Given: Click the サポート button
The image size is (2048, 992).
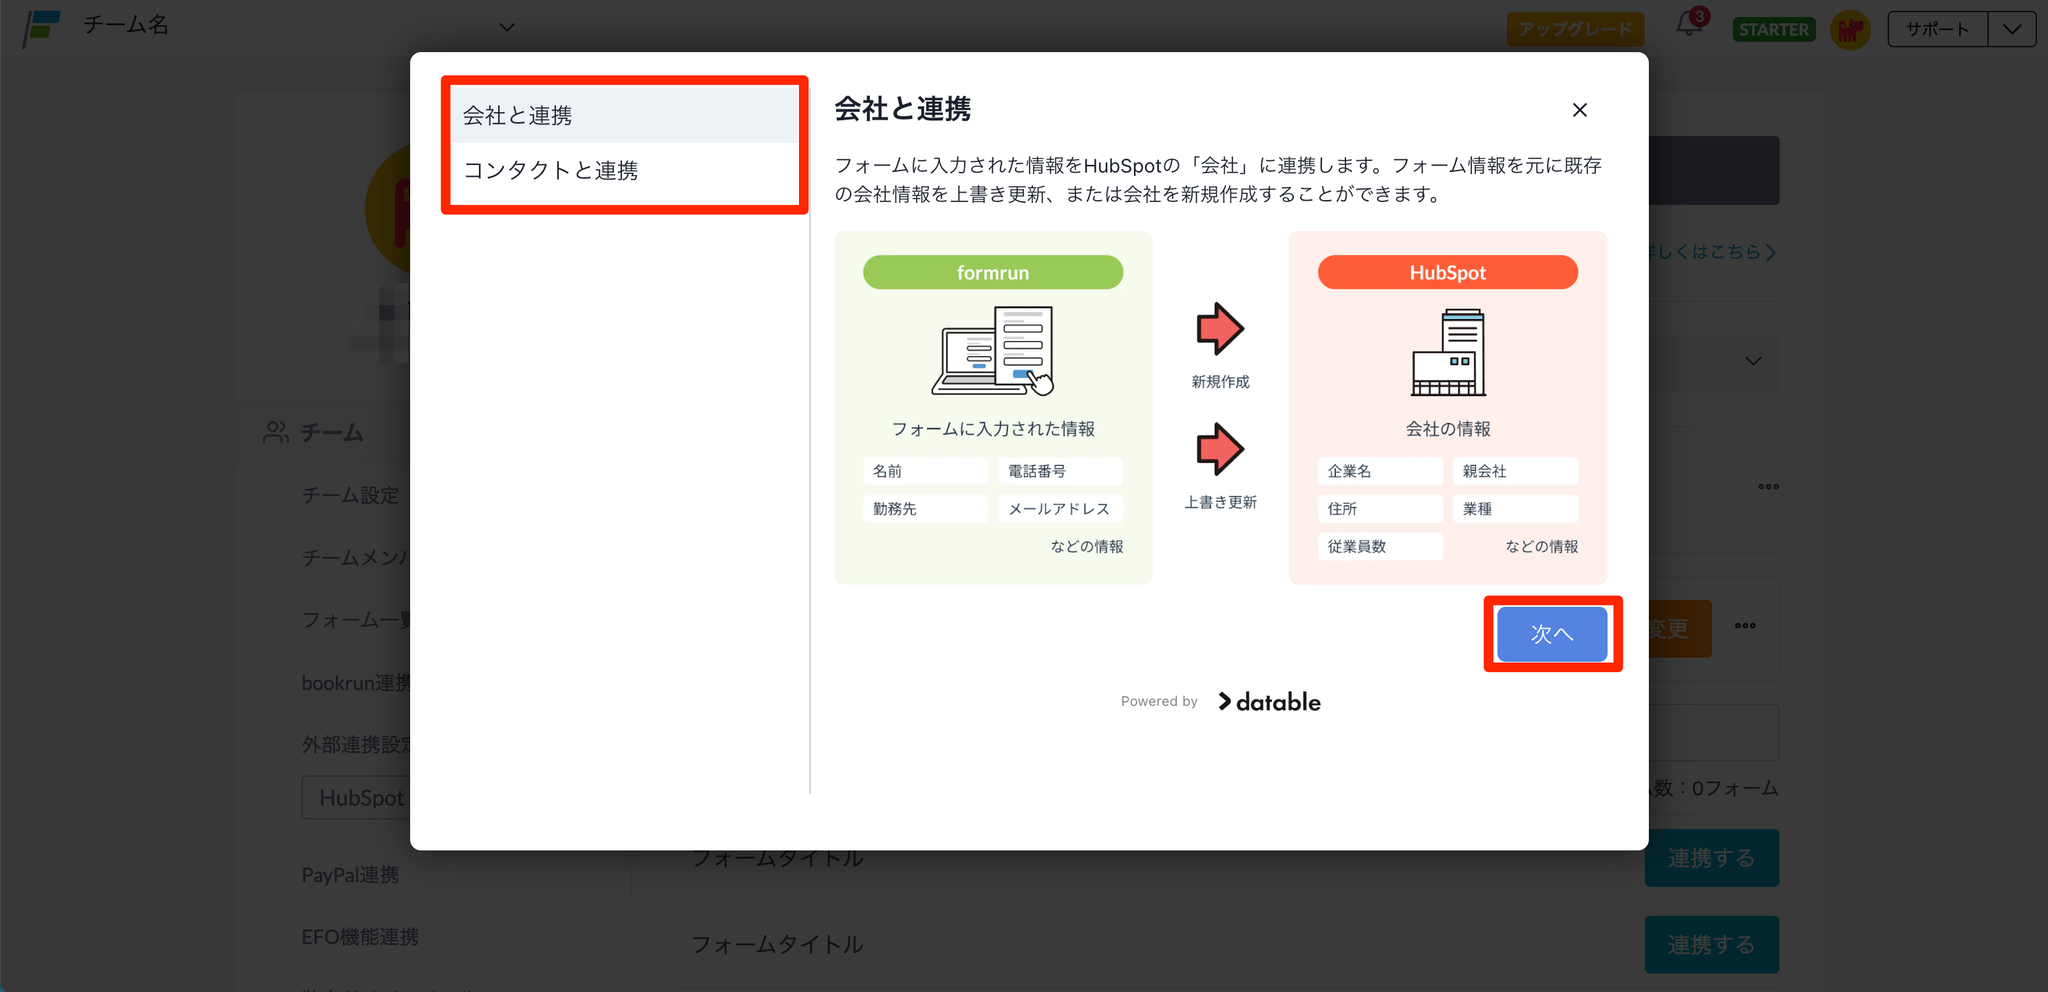Looking at the screenshot, I should [1937, 29].
